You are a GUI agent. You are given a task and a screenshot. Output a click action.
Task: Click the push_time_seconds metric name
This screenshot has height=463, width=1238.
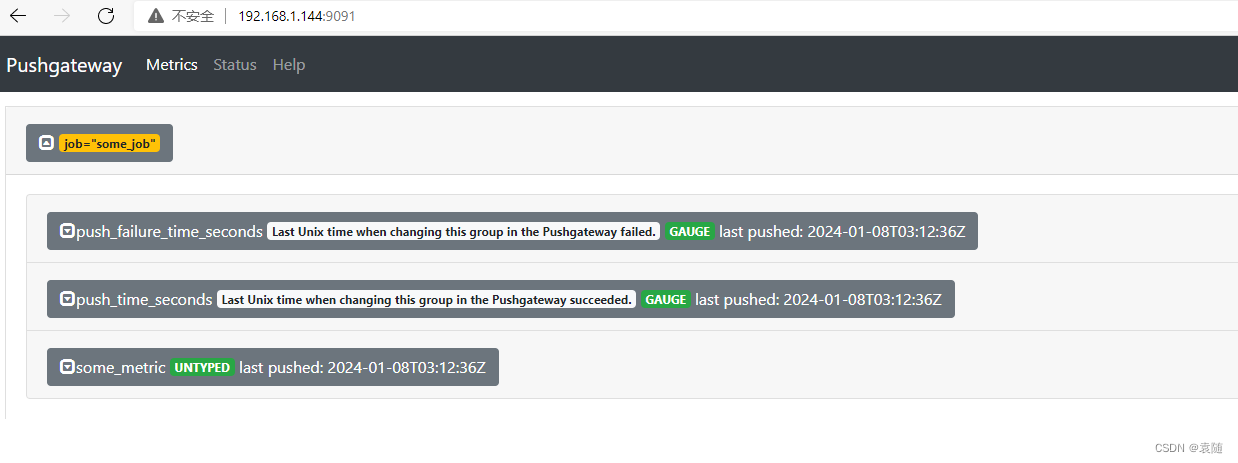click(144, 299)
